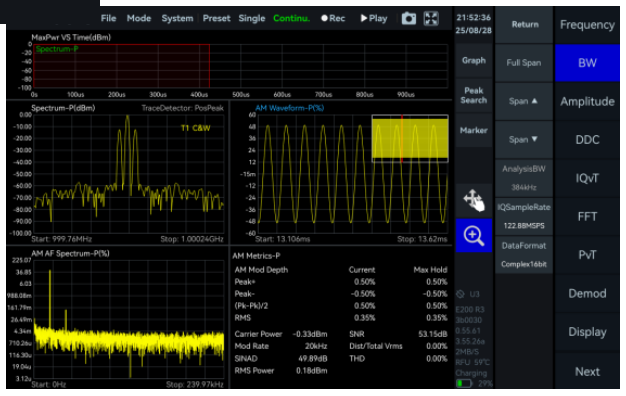Click the THD 0.00% reading
Image resolution: width=626 pixels, height=396 pixels.
[398, 358]
